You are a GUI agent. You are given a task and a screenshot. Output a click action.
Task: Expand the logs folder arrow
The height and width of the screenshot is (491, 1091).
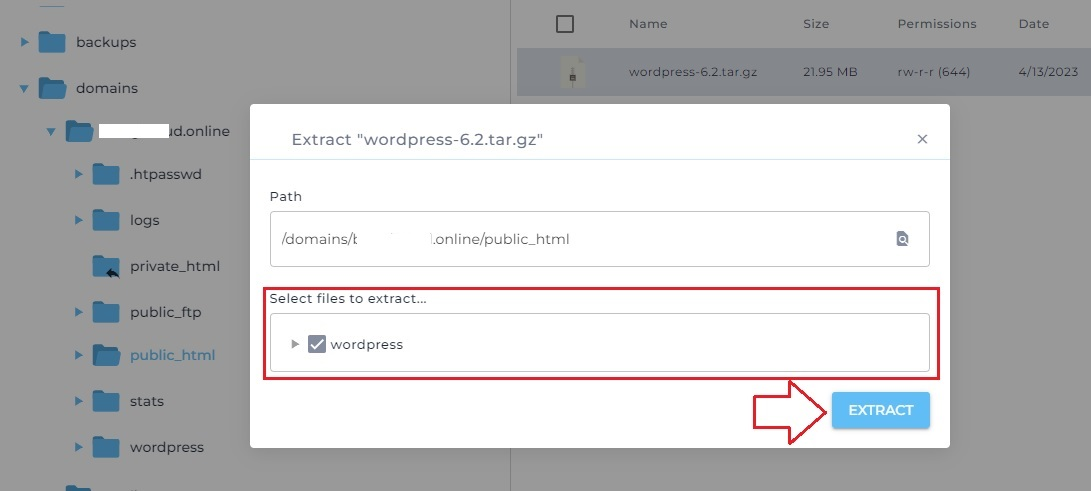pyautogui.click(x=79, y=220)
